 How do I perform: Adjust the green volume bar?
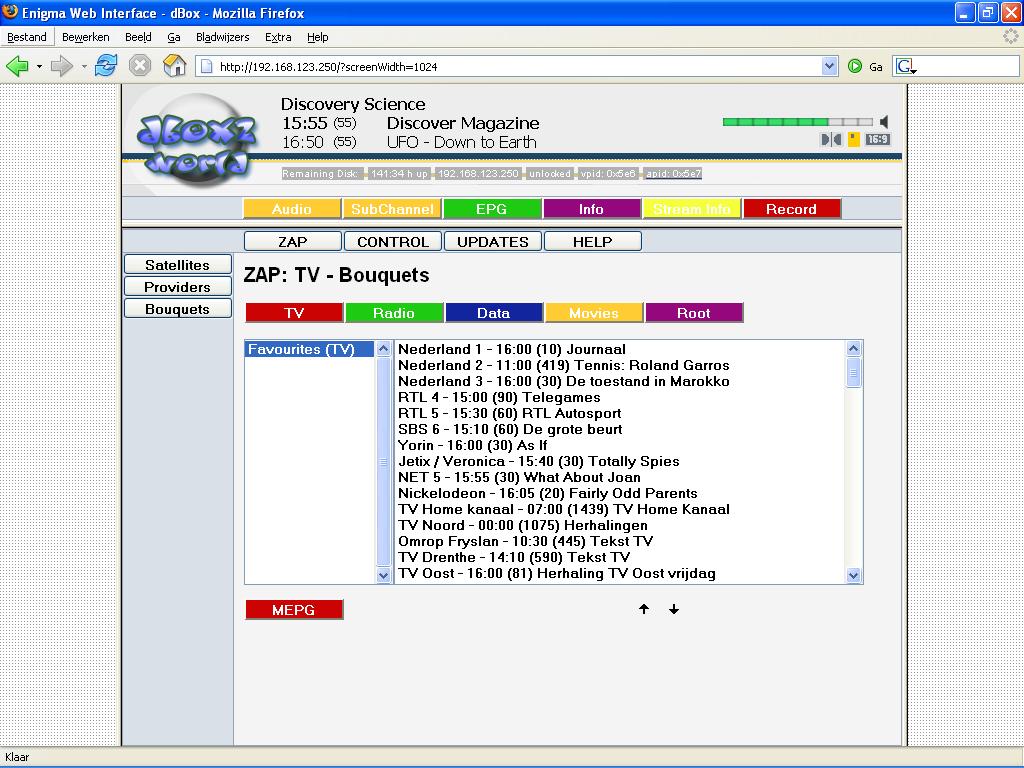797,122
